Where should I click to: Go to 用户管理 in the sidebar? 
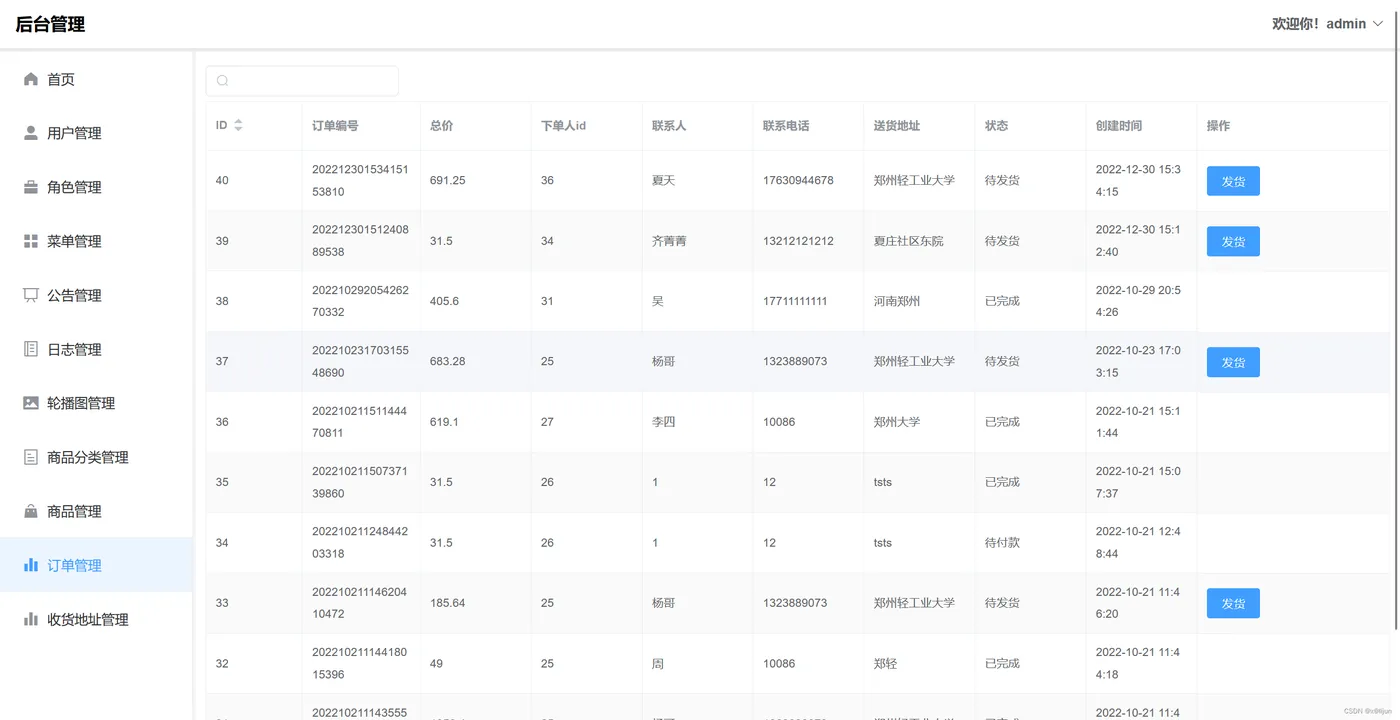click(96, 133)
